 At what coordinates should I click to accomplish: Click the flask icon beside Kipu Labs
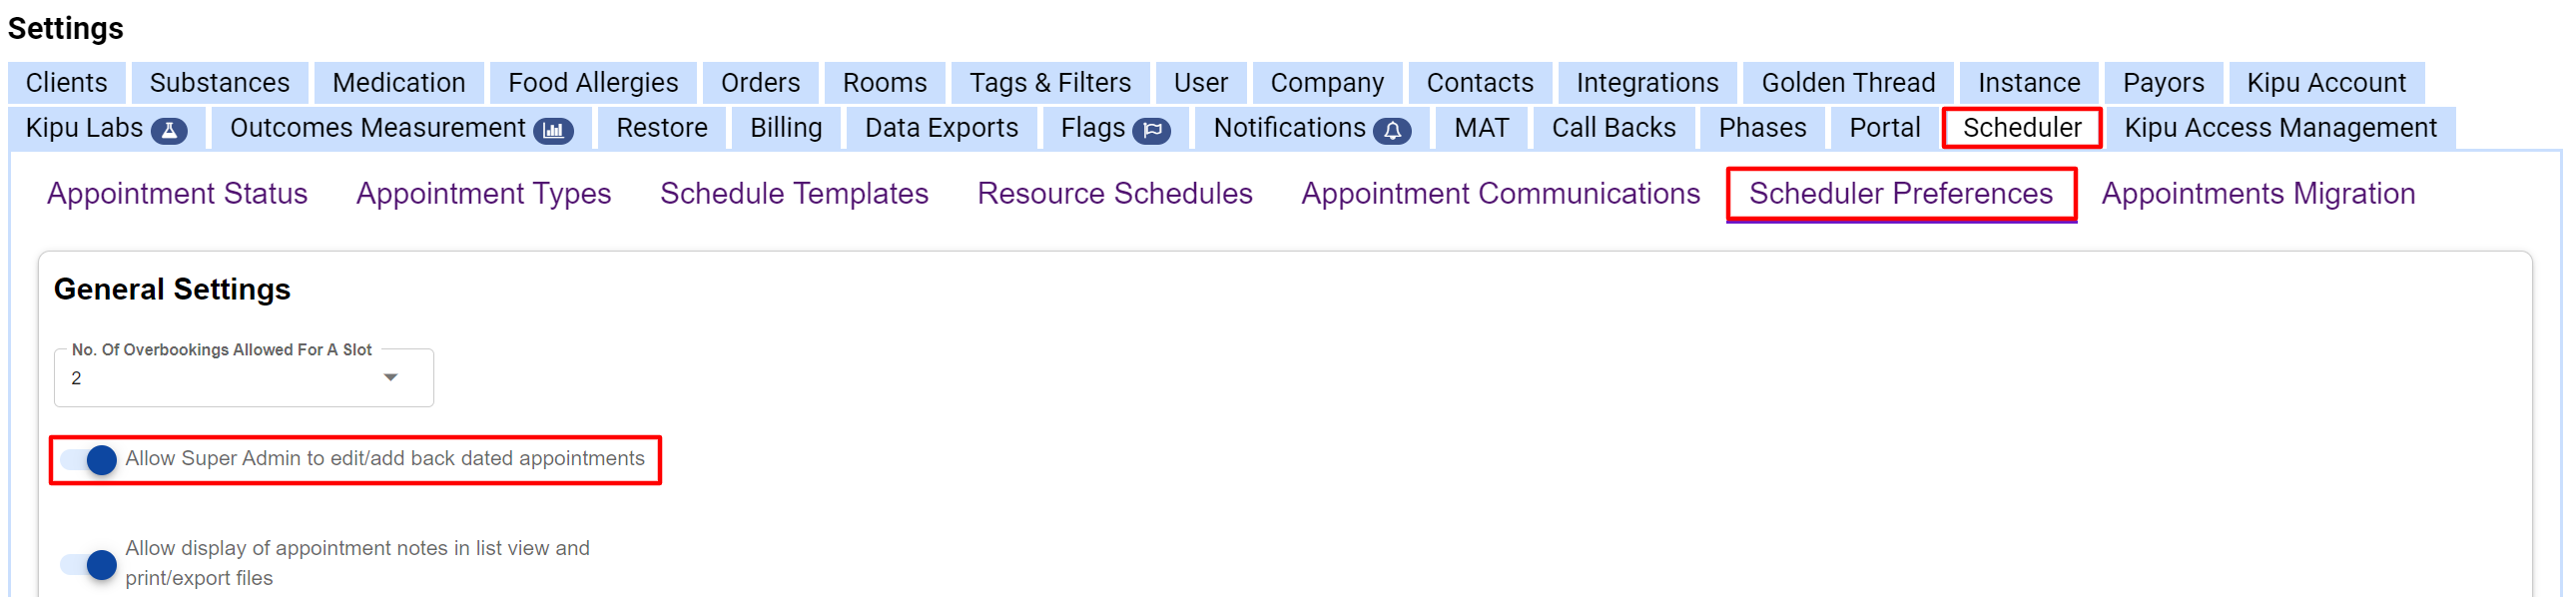point(169,131)
